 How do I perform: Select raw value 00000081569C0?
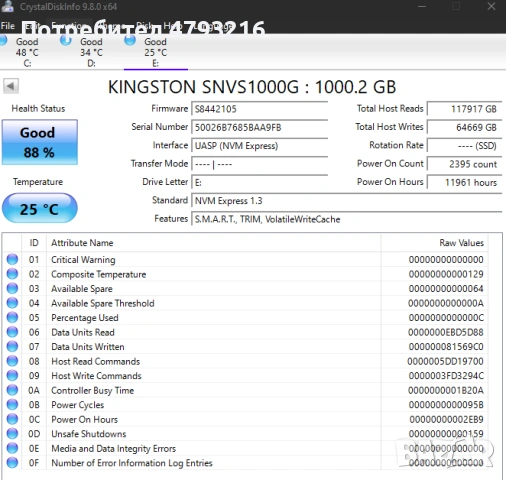click(446, 347)
